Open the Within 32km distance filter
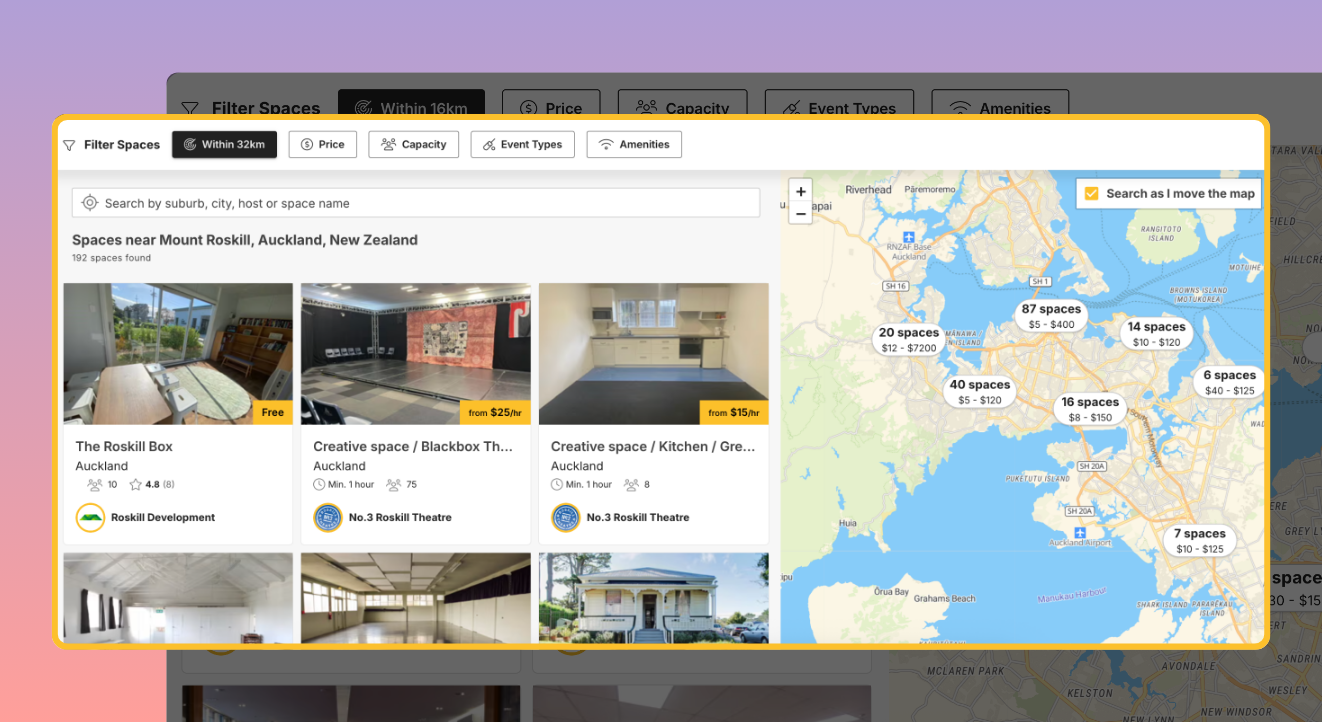1322x722 pixels. [x=224, y=144]
